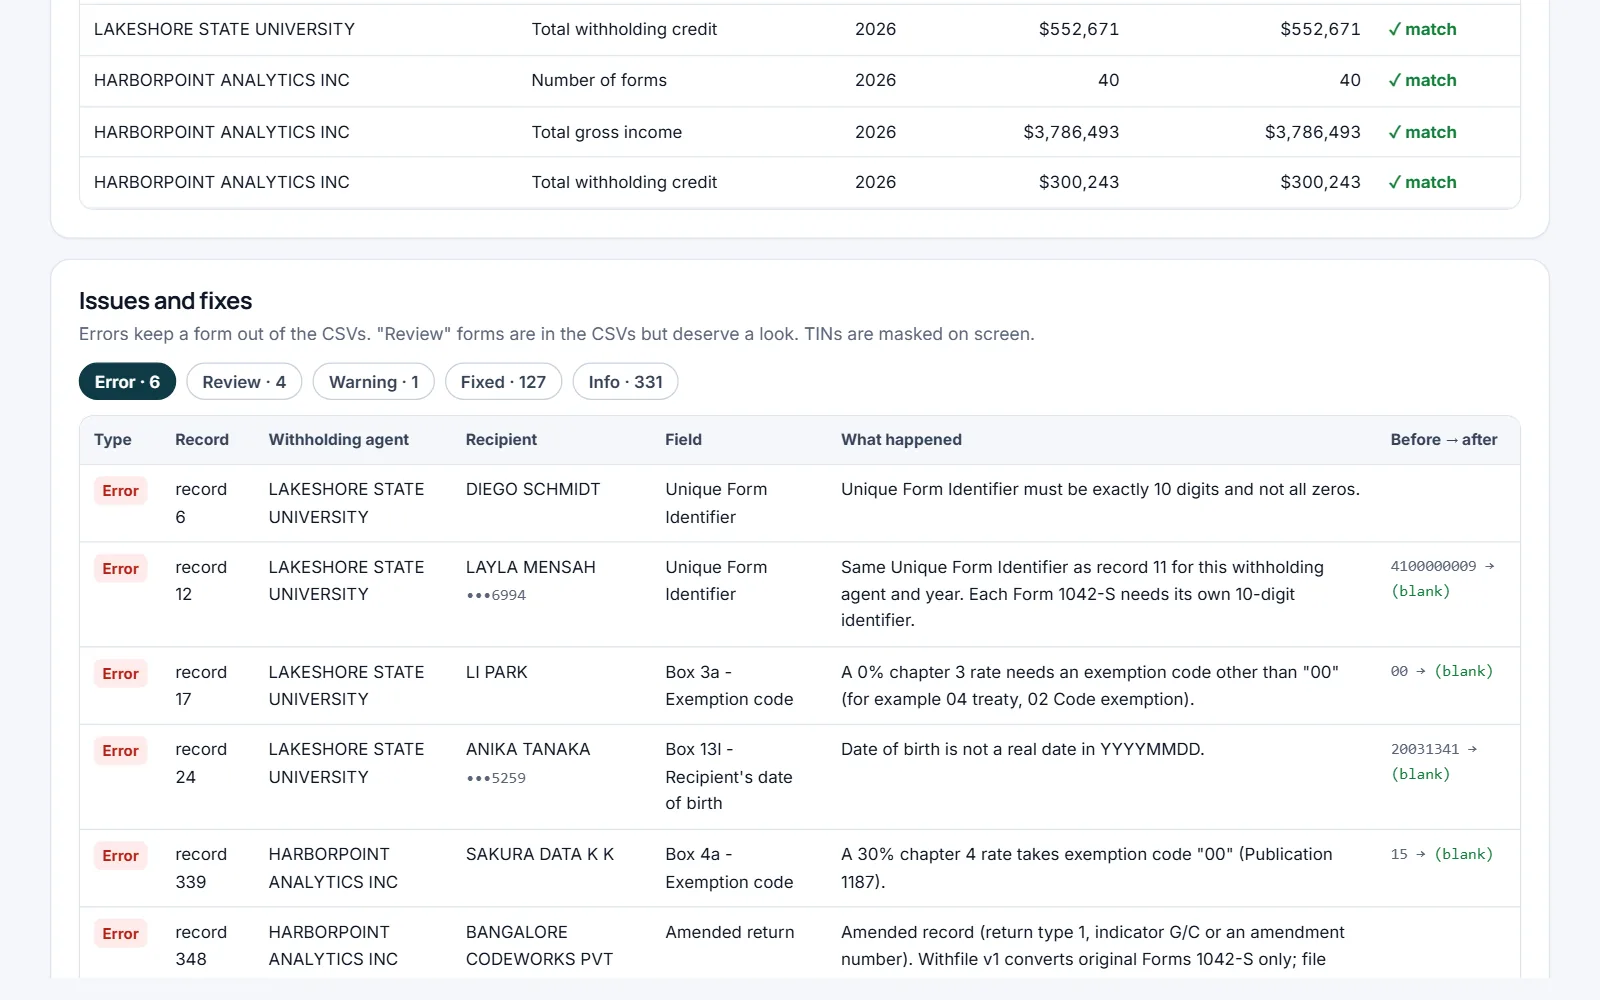The image size is (1600, 1000).
Task: Click match status for $300,243 row
Action: 1422,182
